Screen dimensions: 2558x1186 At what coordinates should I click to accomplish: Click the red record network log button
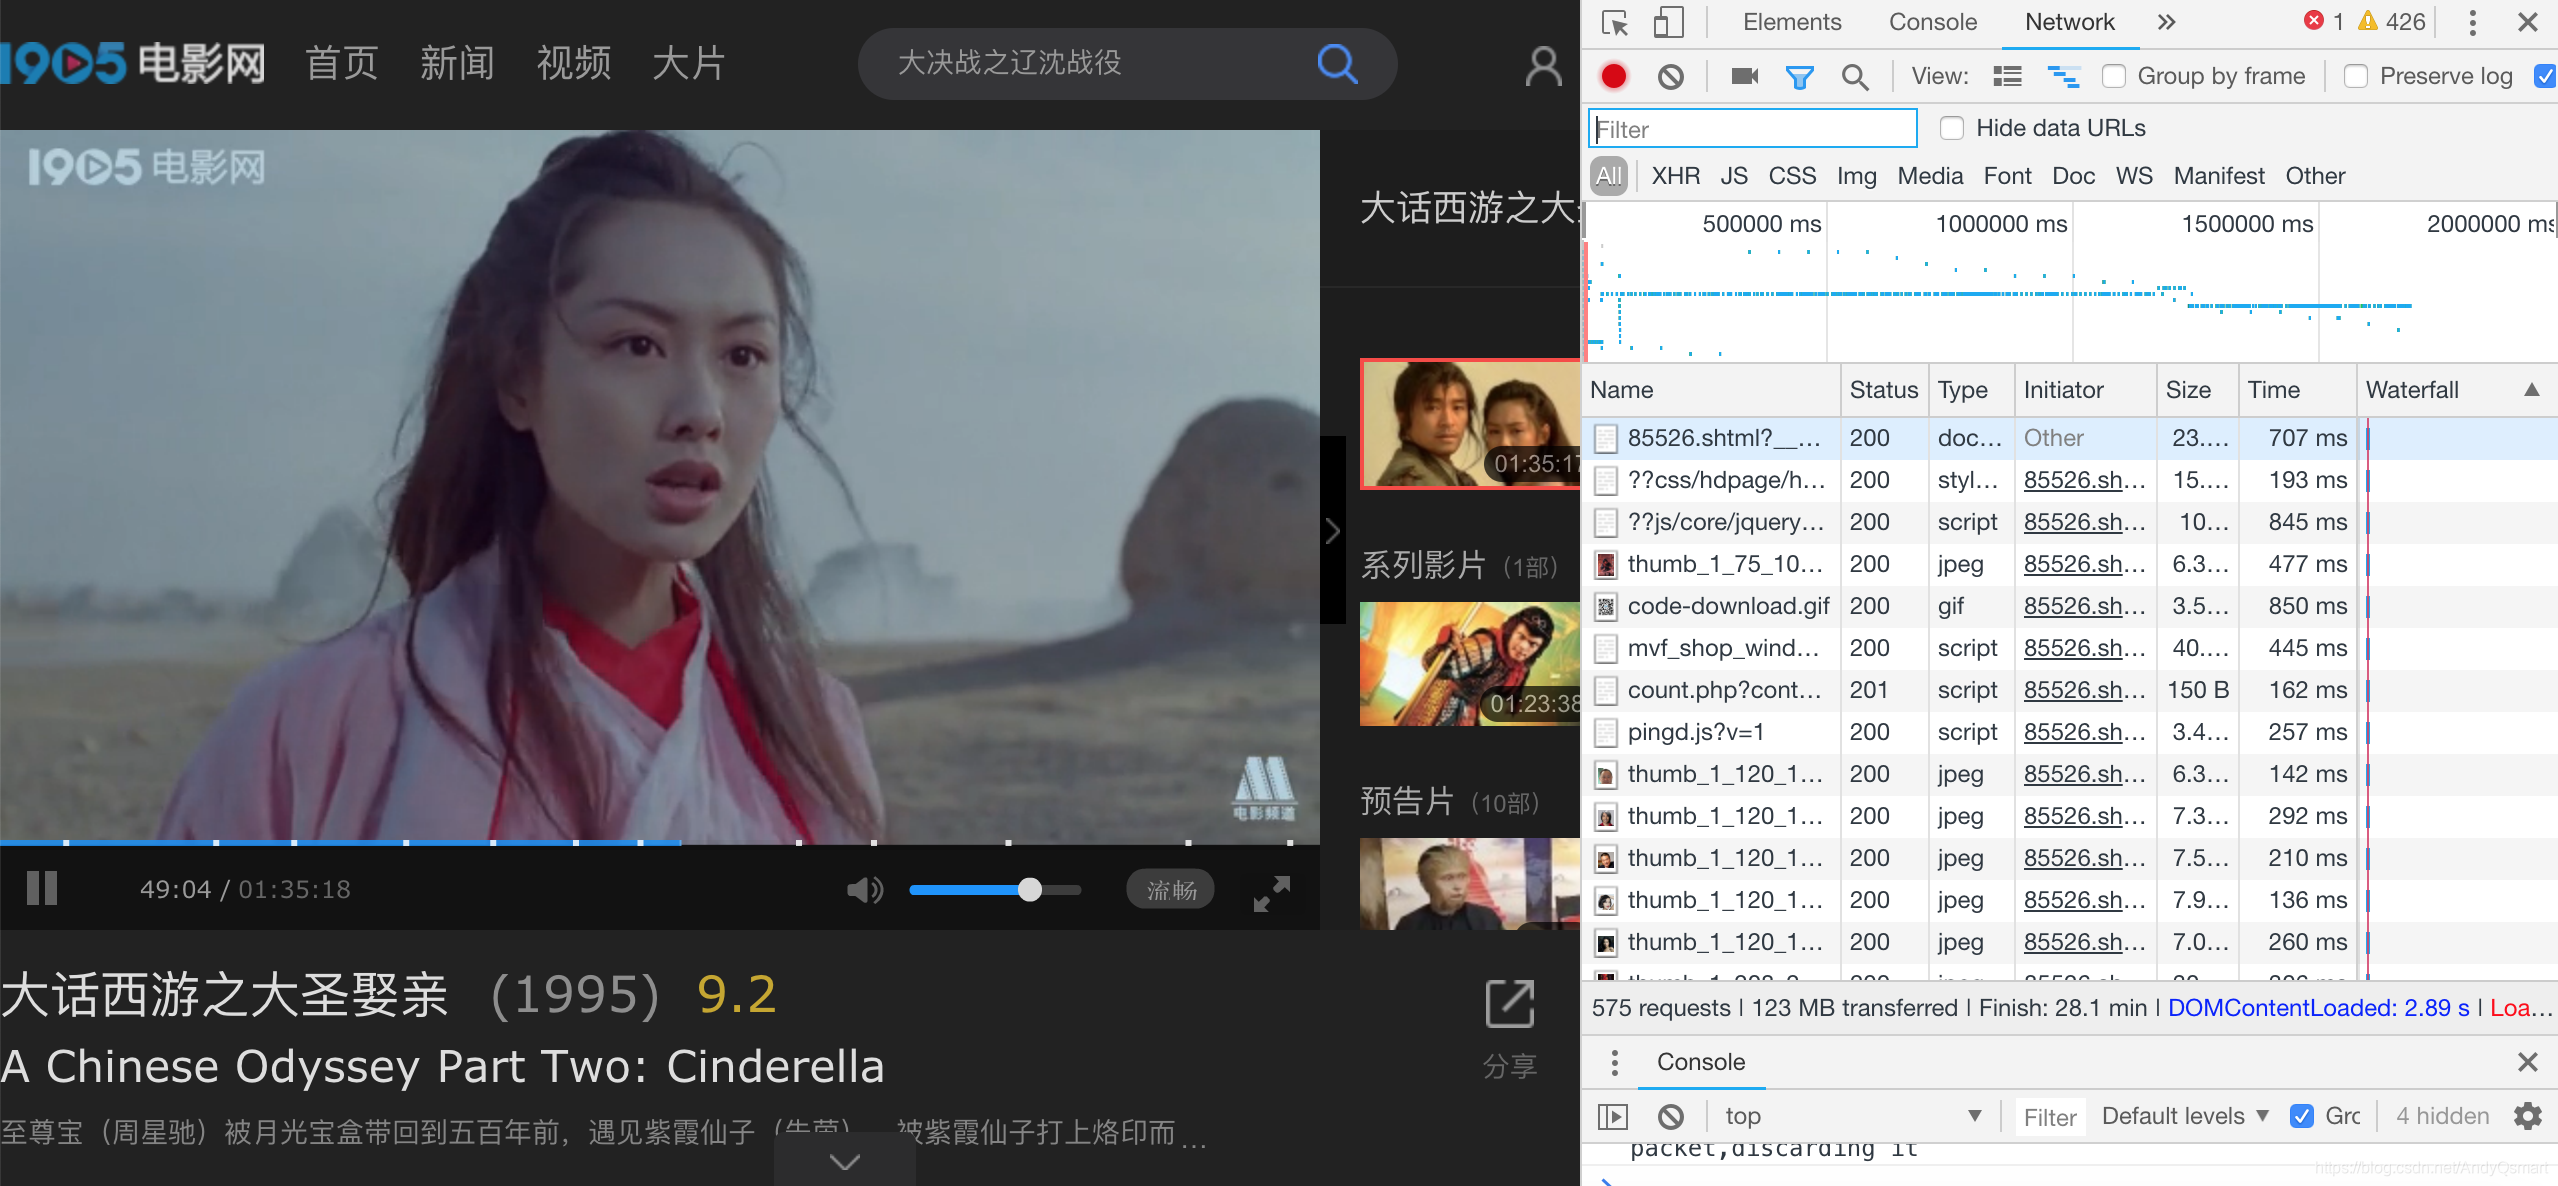point(1613,77)
